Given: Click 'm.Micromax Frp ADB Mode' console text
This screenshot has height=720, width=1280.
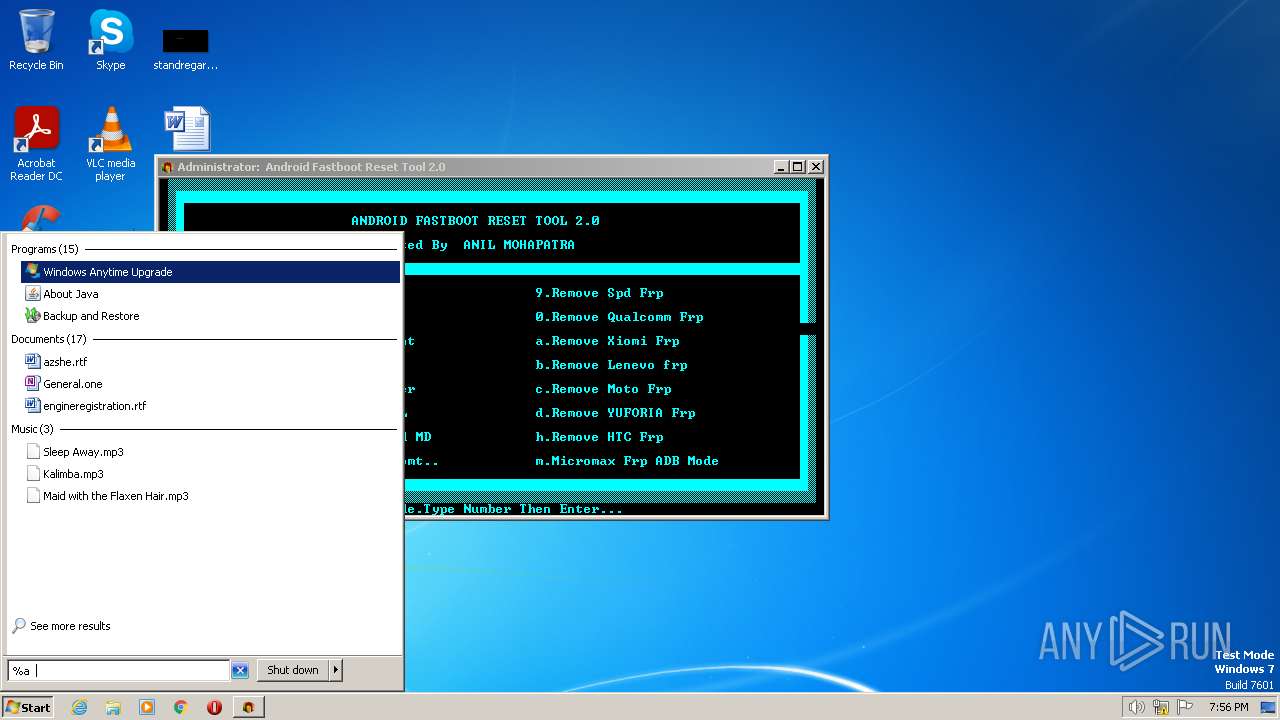Looking at the screenshot, I should [x=627, y=461].
